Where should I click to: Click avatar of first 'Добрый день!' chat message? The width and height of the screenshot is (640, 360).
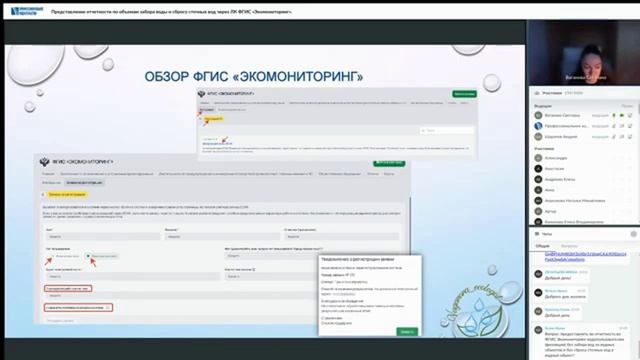[x=538, y=274]
